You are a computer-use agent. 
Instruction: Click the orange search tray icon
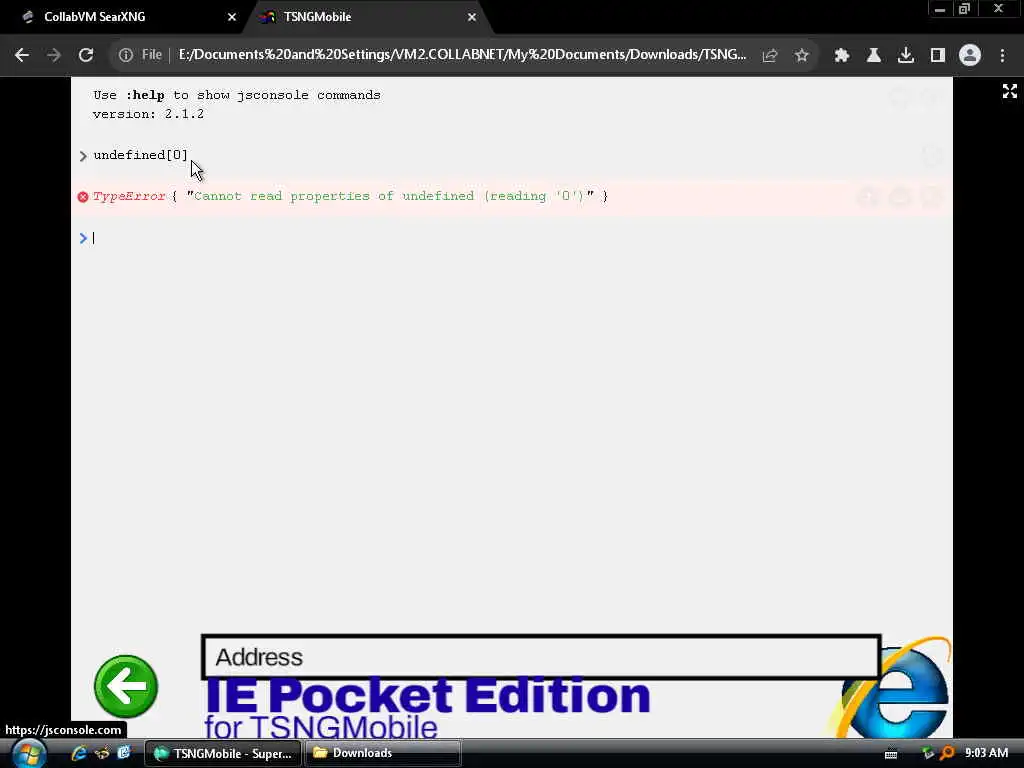[x=947, y=753]
